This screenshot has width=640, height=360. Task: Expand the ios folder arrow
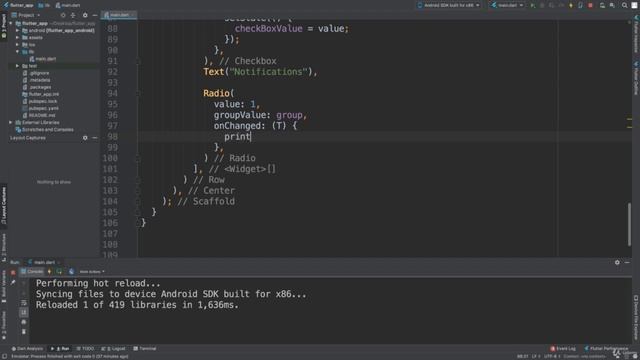pyautogui.click(x=18, y=44)
